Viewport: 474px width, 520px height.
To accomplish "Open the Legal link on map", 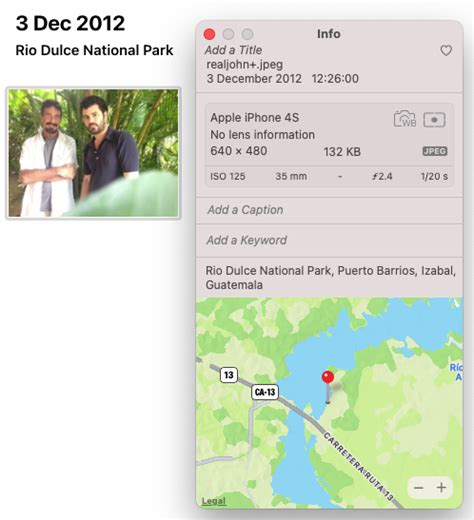I will (x=214, y=501).
